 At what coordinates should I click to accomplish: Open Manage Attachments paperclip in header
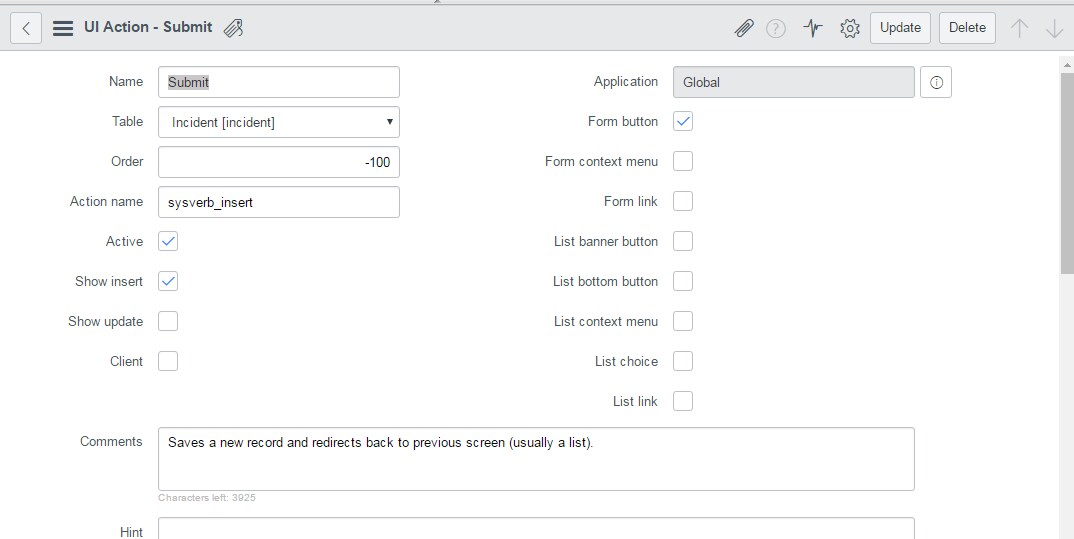click(744, 28)
